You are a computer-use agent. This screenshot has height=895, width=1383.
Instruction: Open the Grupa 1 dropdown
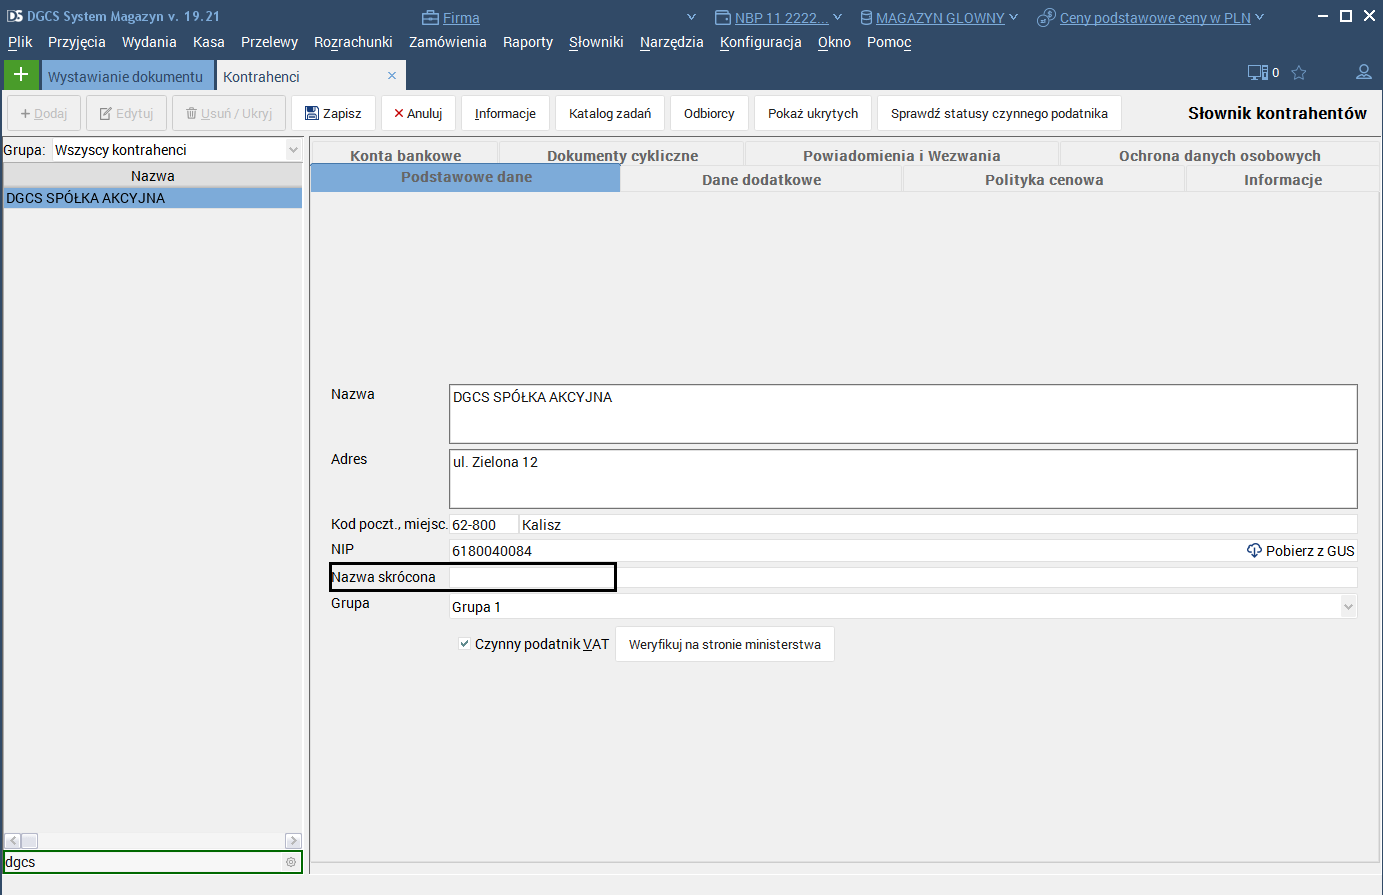(x=903, y=606)
